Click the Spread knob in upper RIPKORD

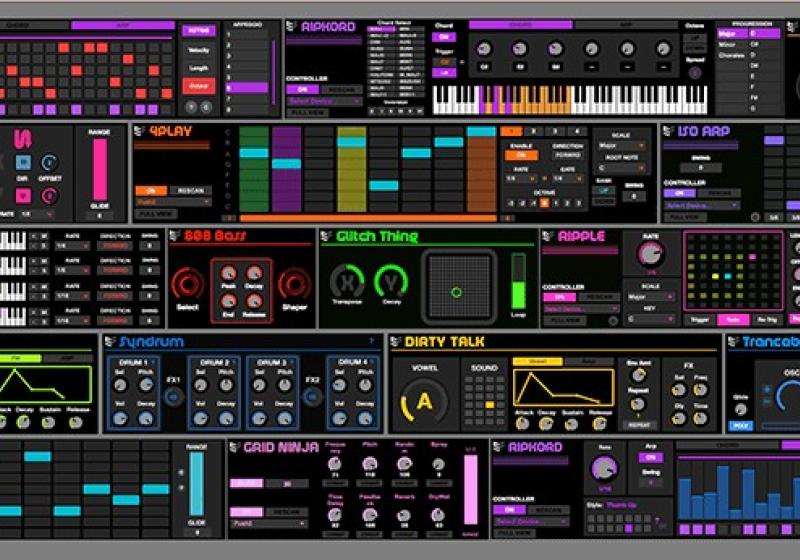click(694, 73)
